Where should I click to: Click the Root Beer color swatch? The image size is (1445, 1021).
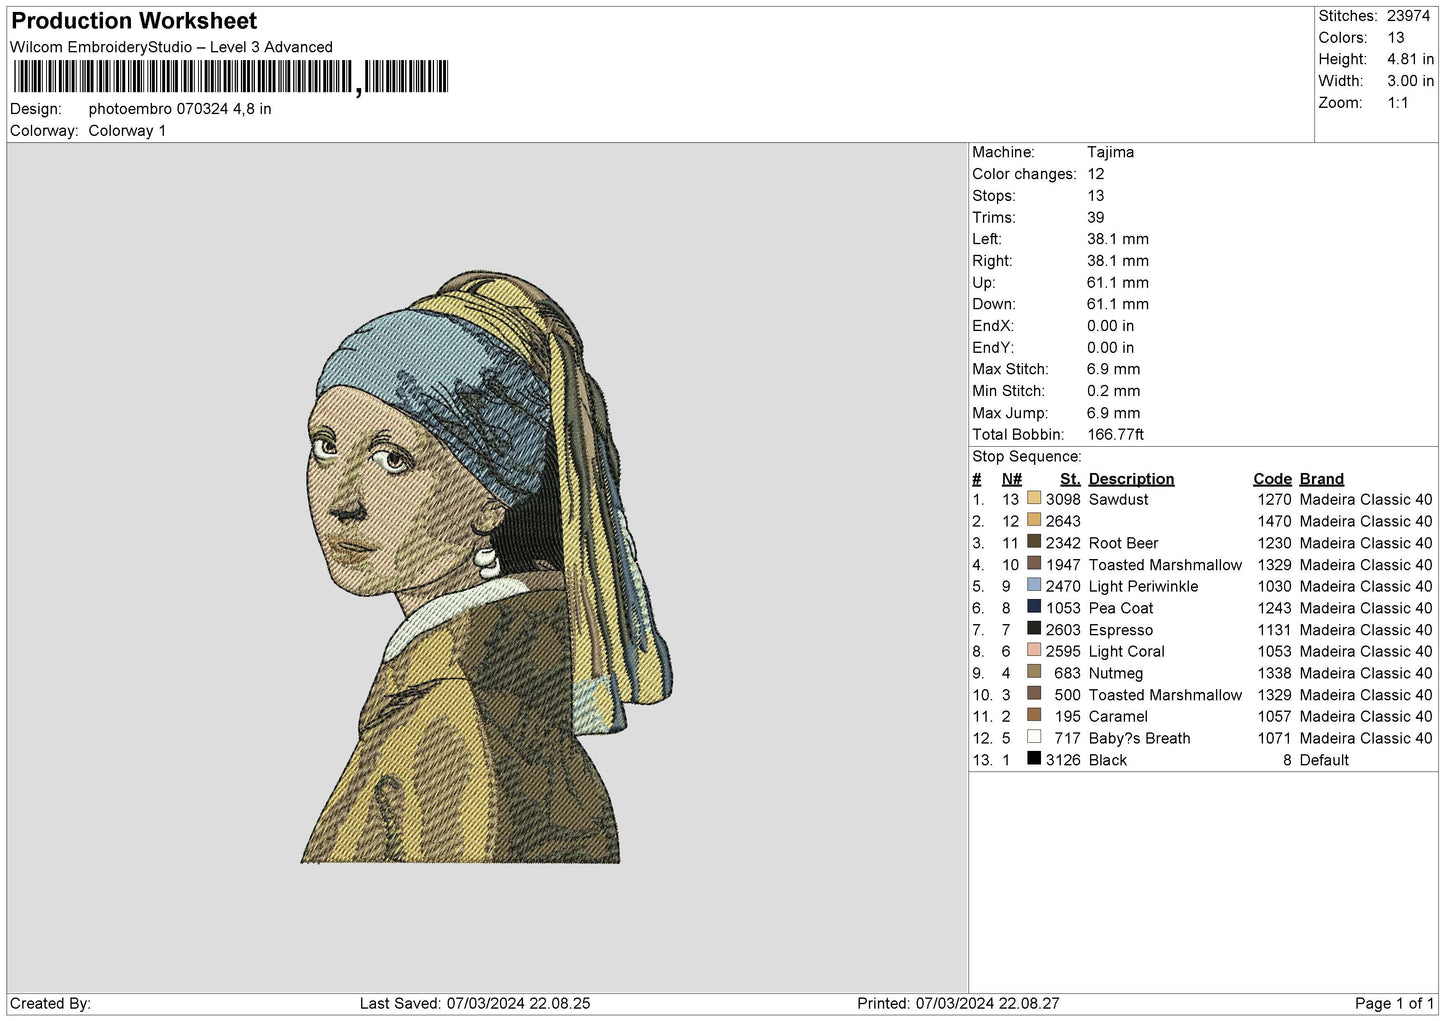[1034, 542]
